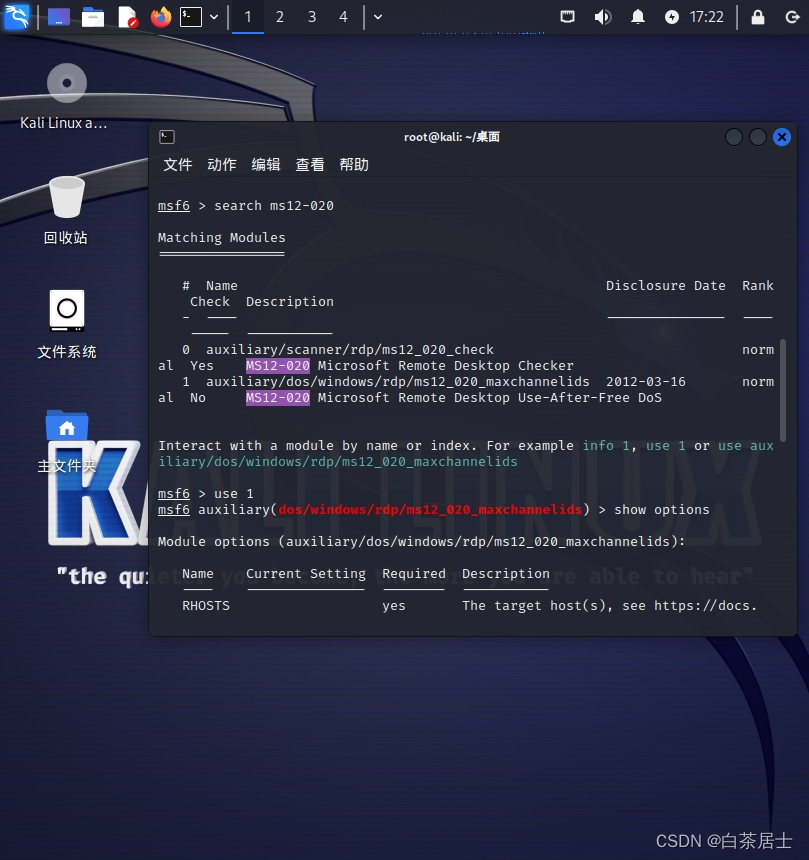Click the power manager lightning icon
This screenshot has width=809, height=860.
click(x=672, y=17)
